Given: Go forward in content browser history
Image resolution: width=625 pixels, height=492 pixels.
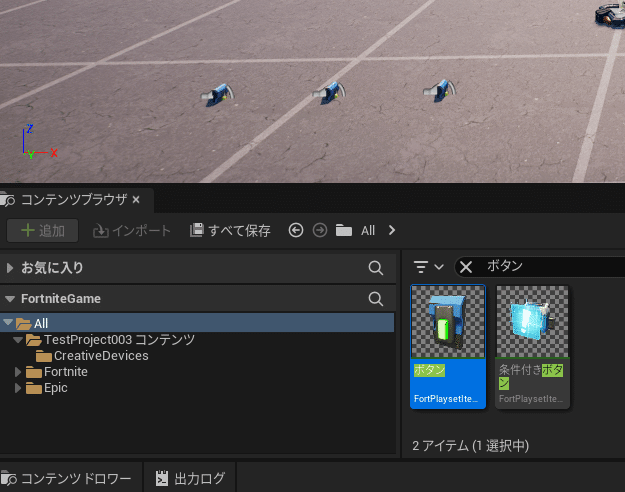Looking at the screenshot, I should 320,230.
